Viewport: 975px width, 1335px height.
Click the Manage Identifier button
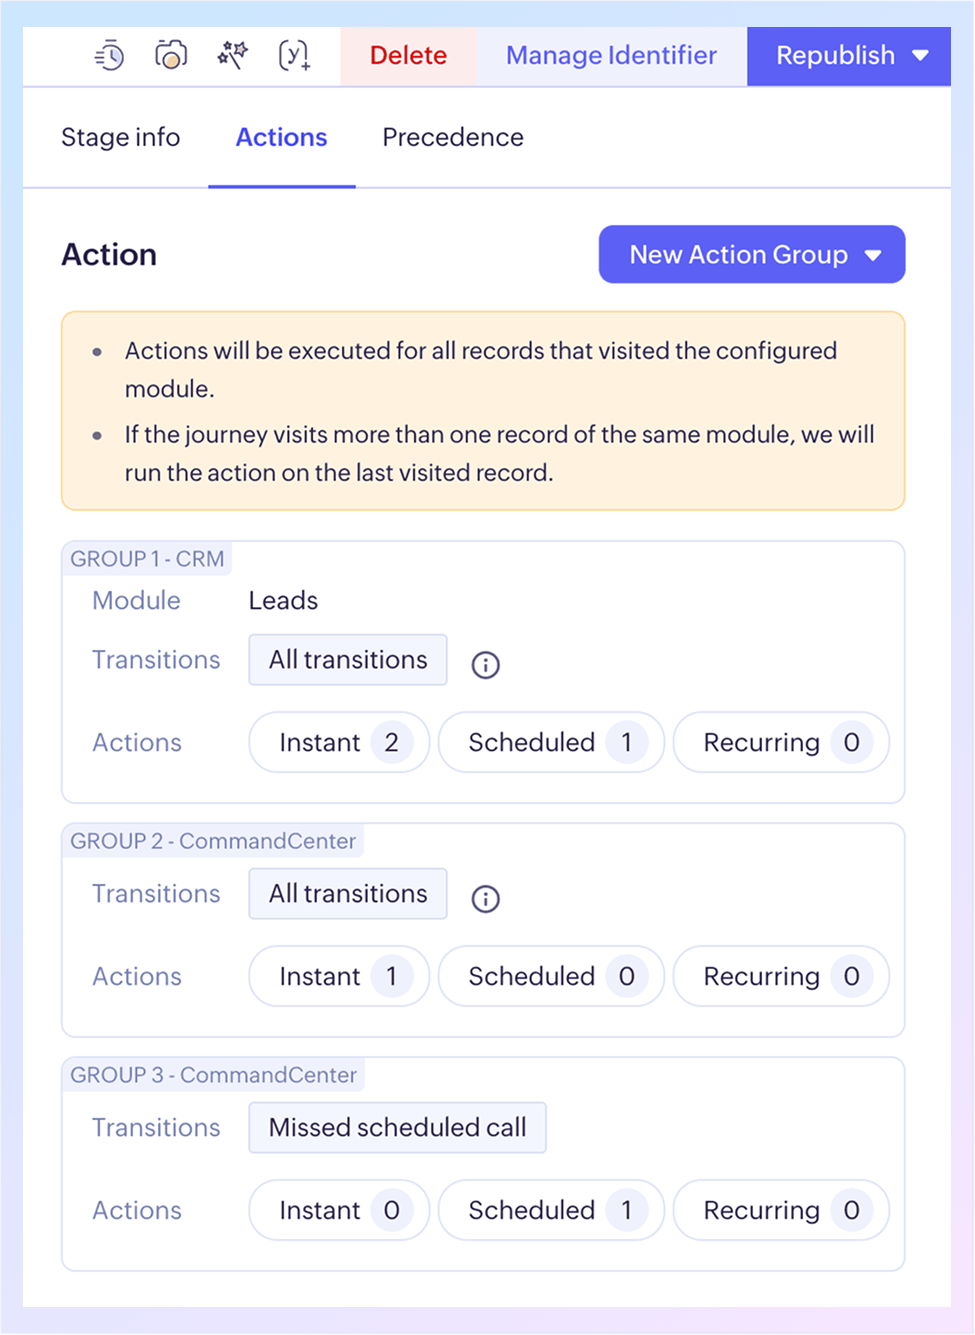611,56
